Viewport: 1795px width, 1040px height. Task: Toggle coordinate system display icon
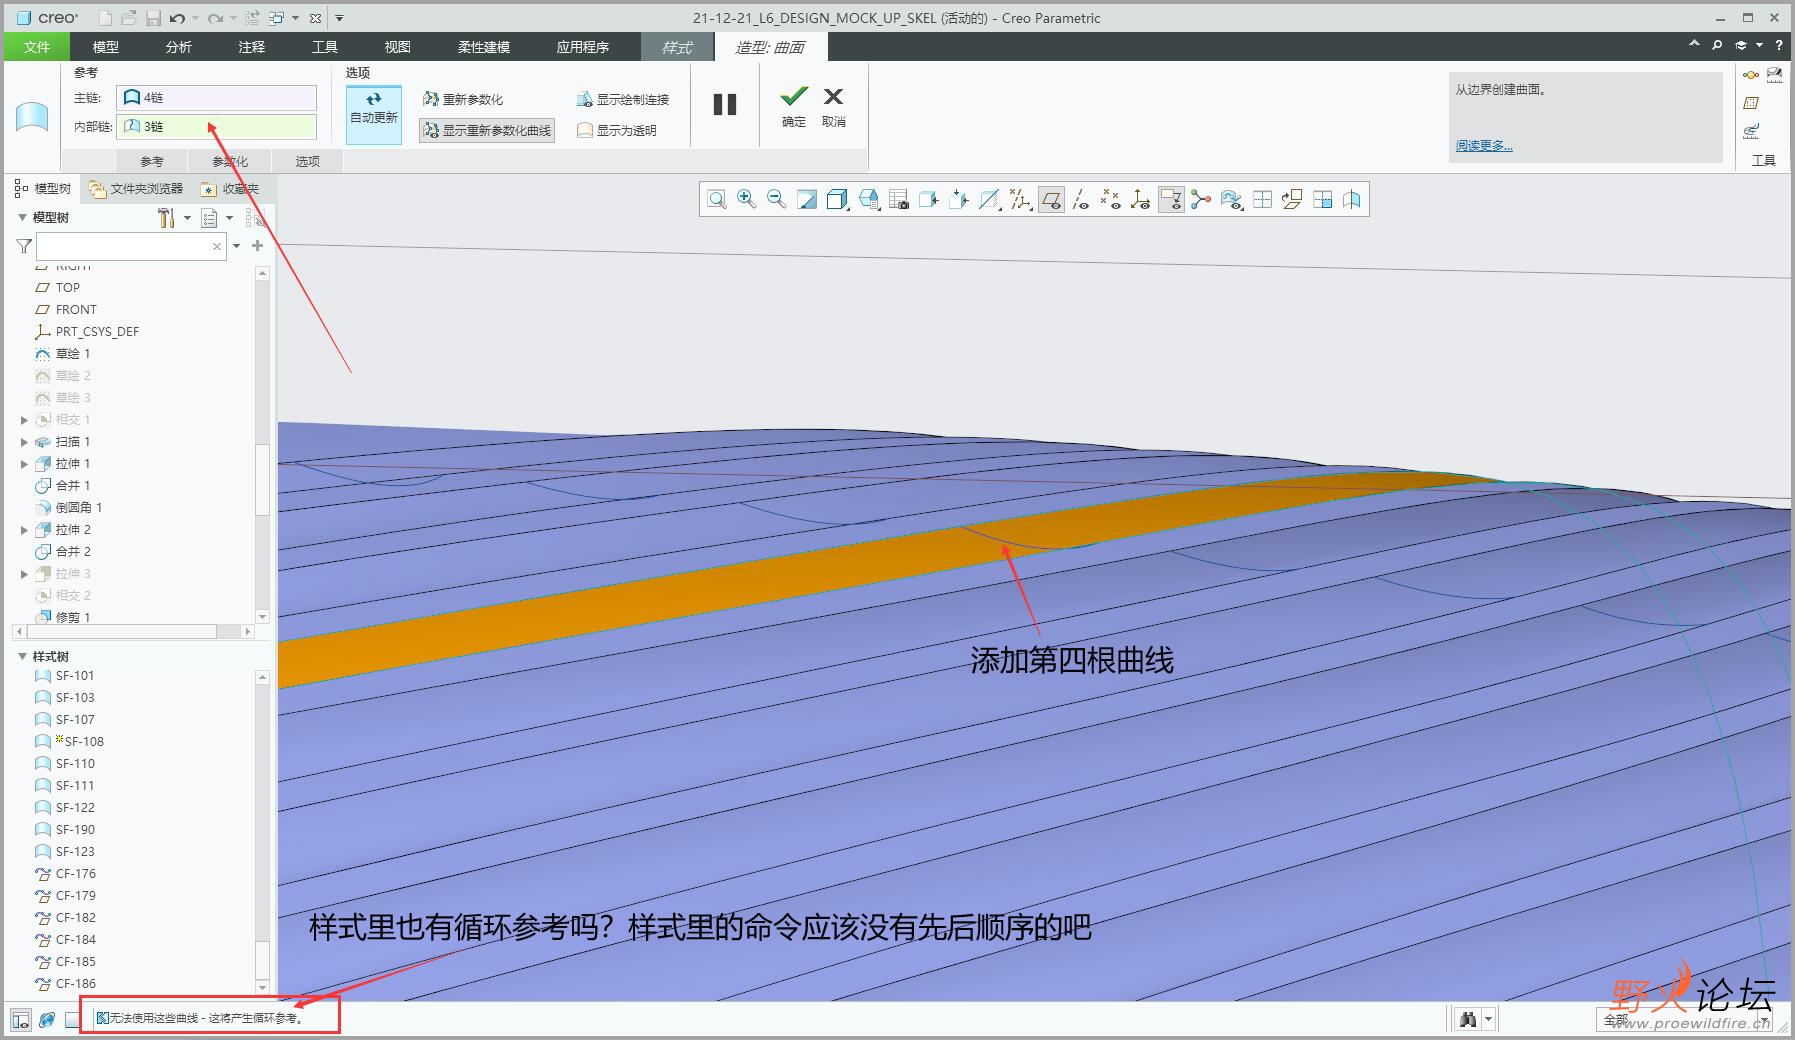(1140, 200)
